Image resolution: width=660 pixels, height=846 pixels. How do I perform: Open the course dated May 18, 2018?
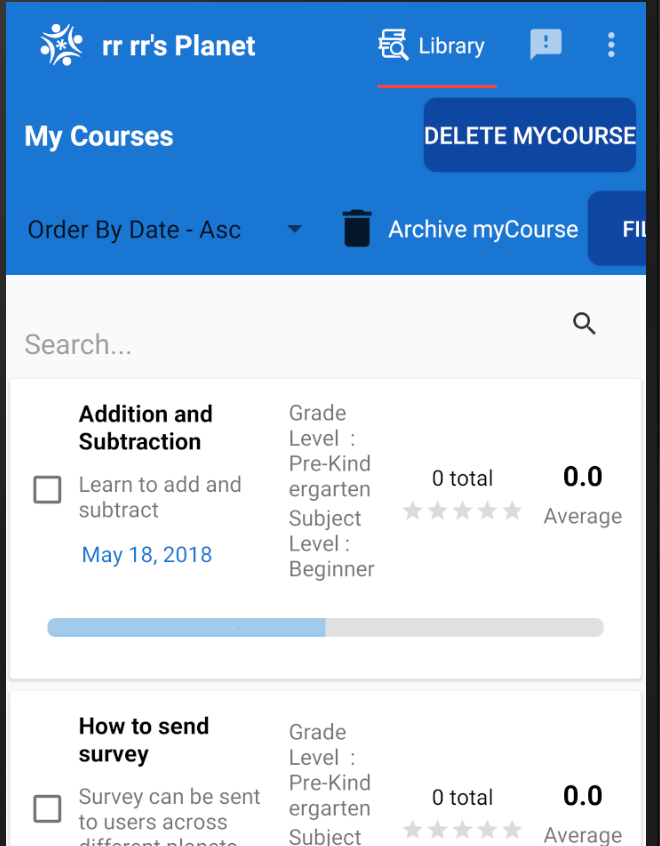coord(146,554)
